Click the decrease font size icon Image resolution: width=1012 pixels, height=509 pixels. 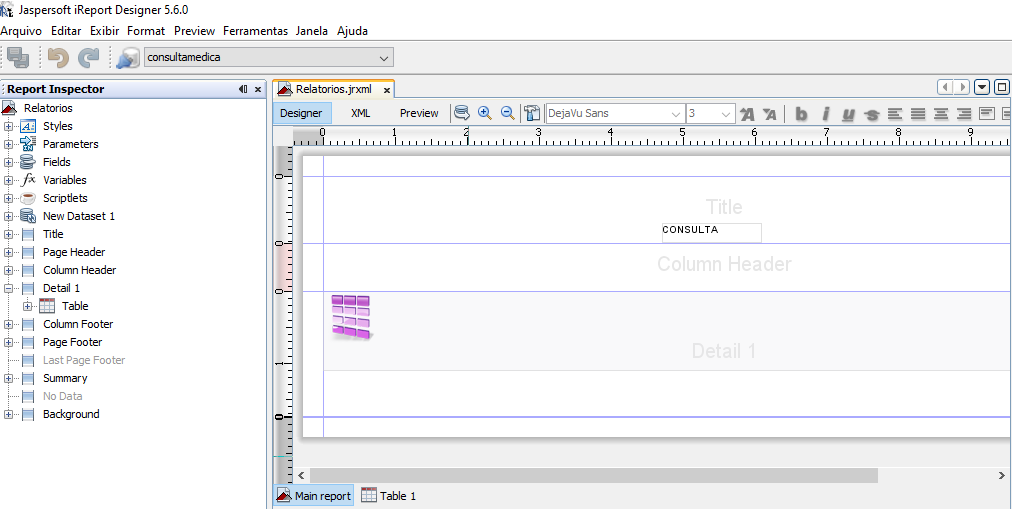click(x=769, y=114)
